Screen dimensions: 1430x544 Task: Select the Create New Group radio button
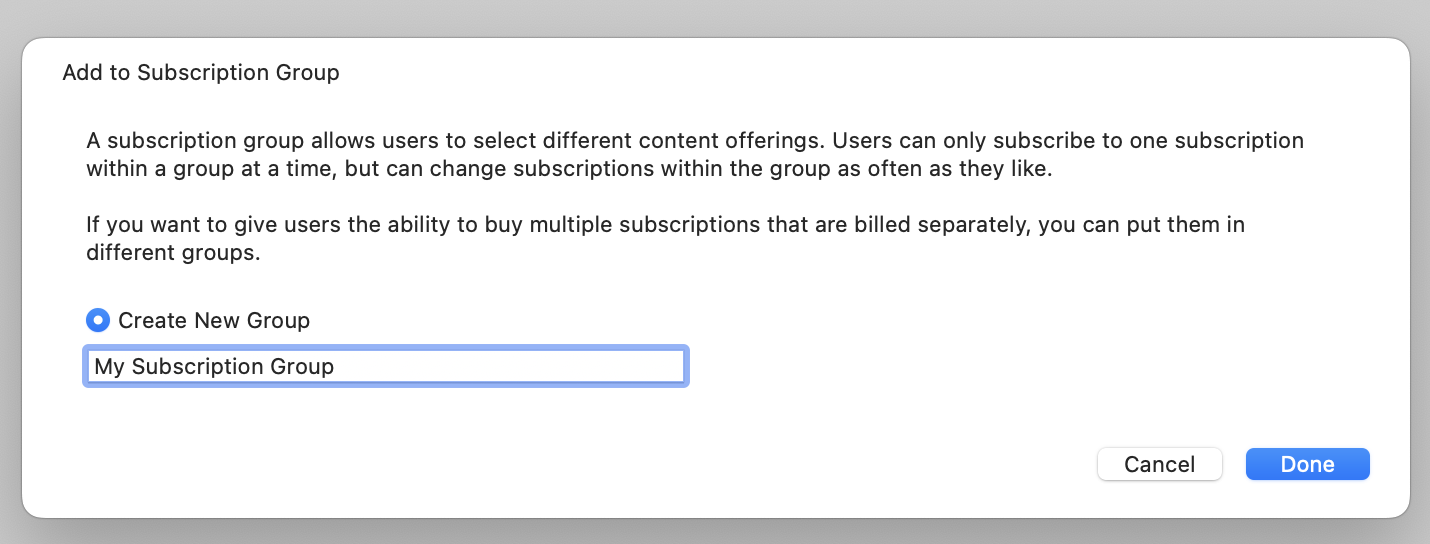[x=98, y=321]
